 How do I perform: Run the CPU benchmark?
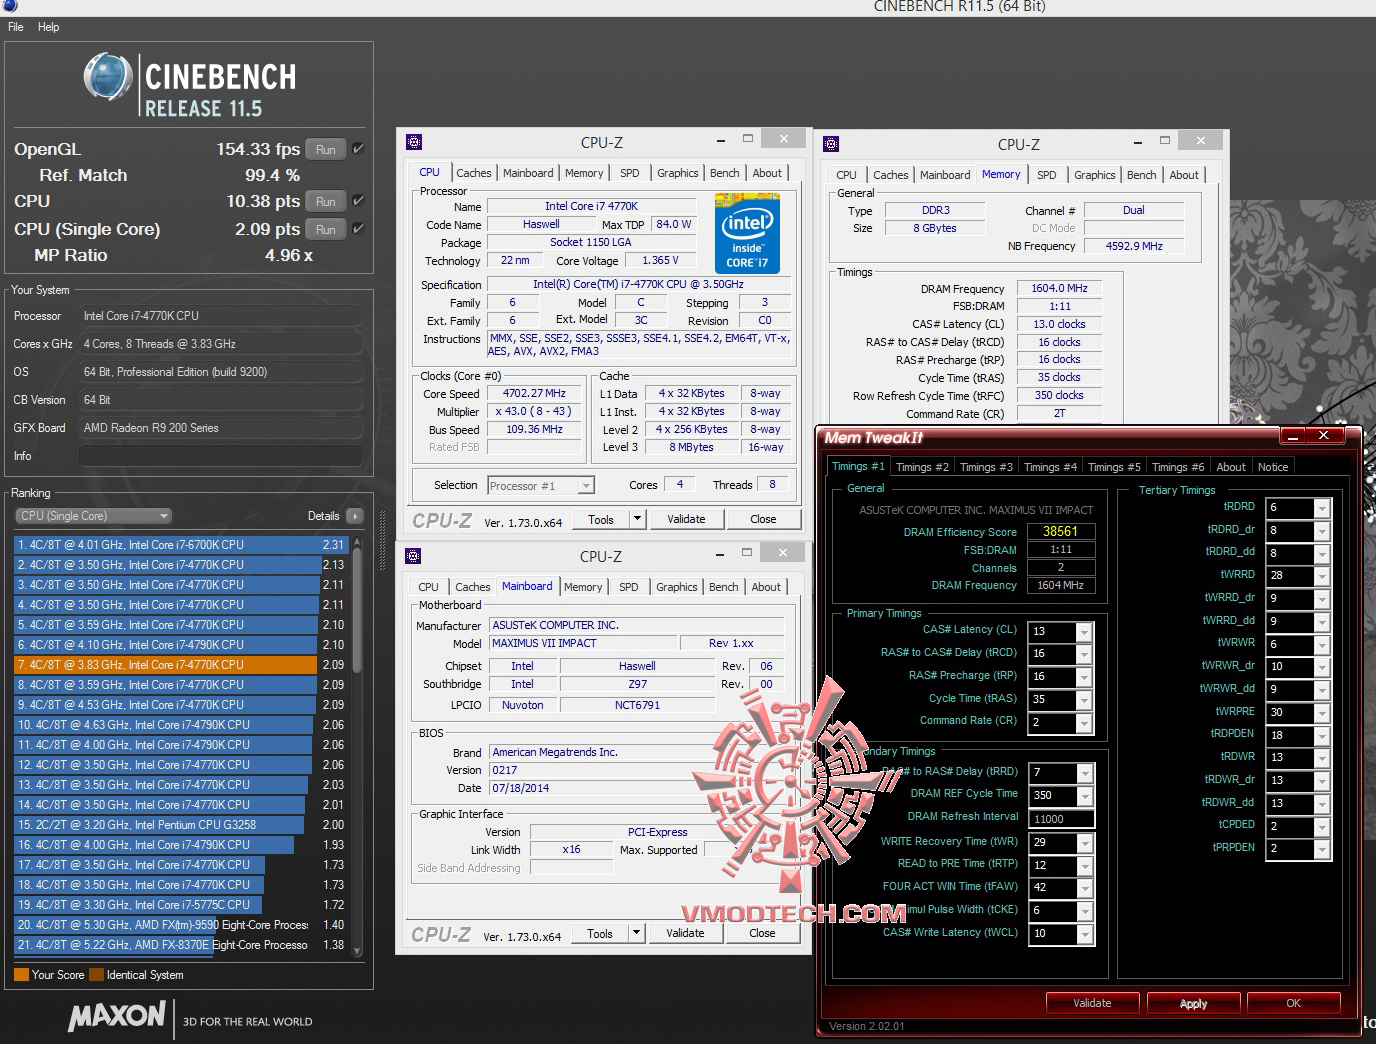326,201
